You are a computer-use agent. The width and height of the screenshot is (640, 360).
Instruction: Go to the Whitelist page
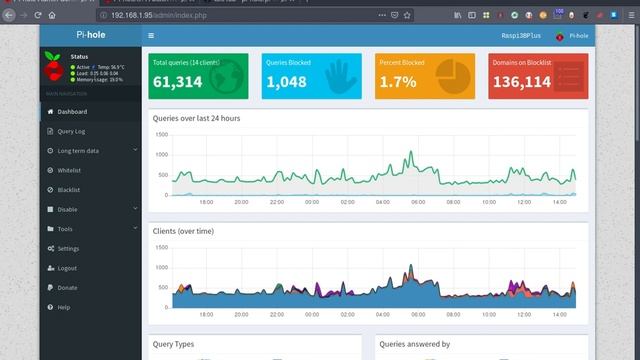(91, 170)
